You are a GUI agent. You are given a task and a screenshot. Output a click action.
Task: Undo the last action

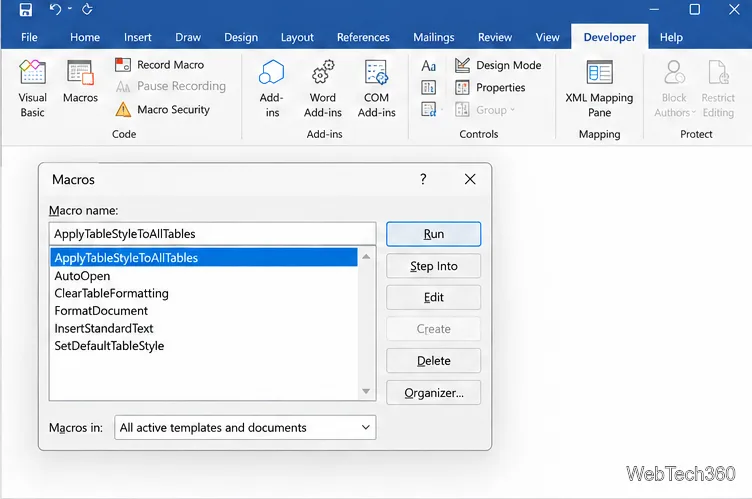click(55, 9)
